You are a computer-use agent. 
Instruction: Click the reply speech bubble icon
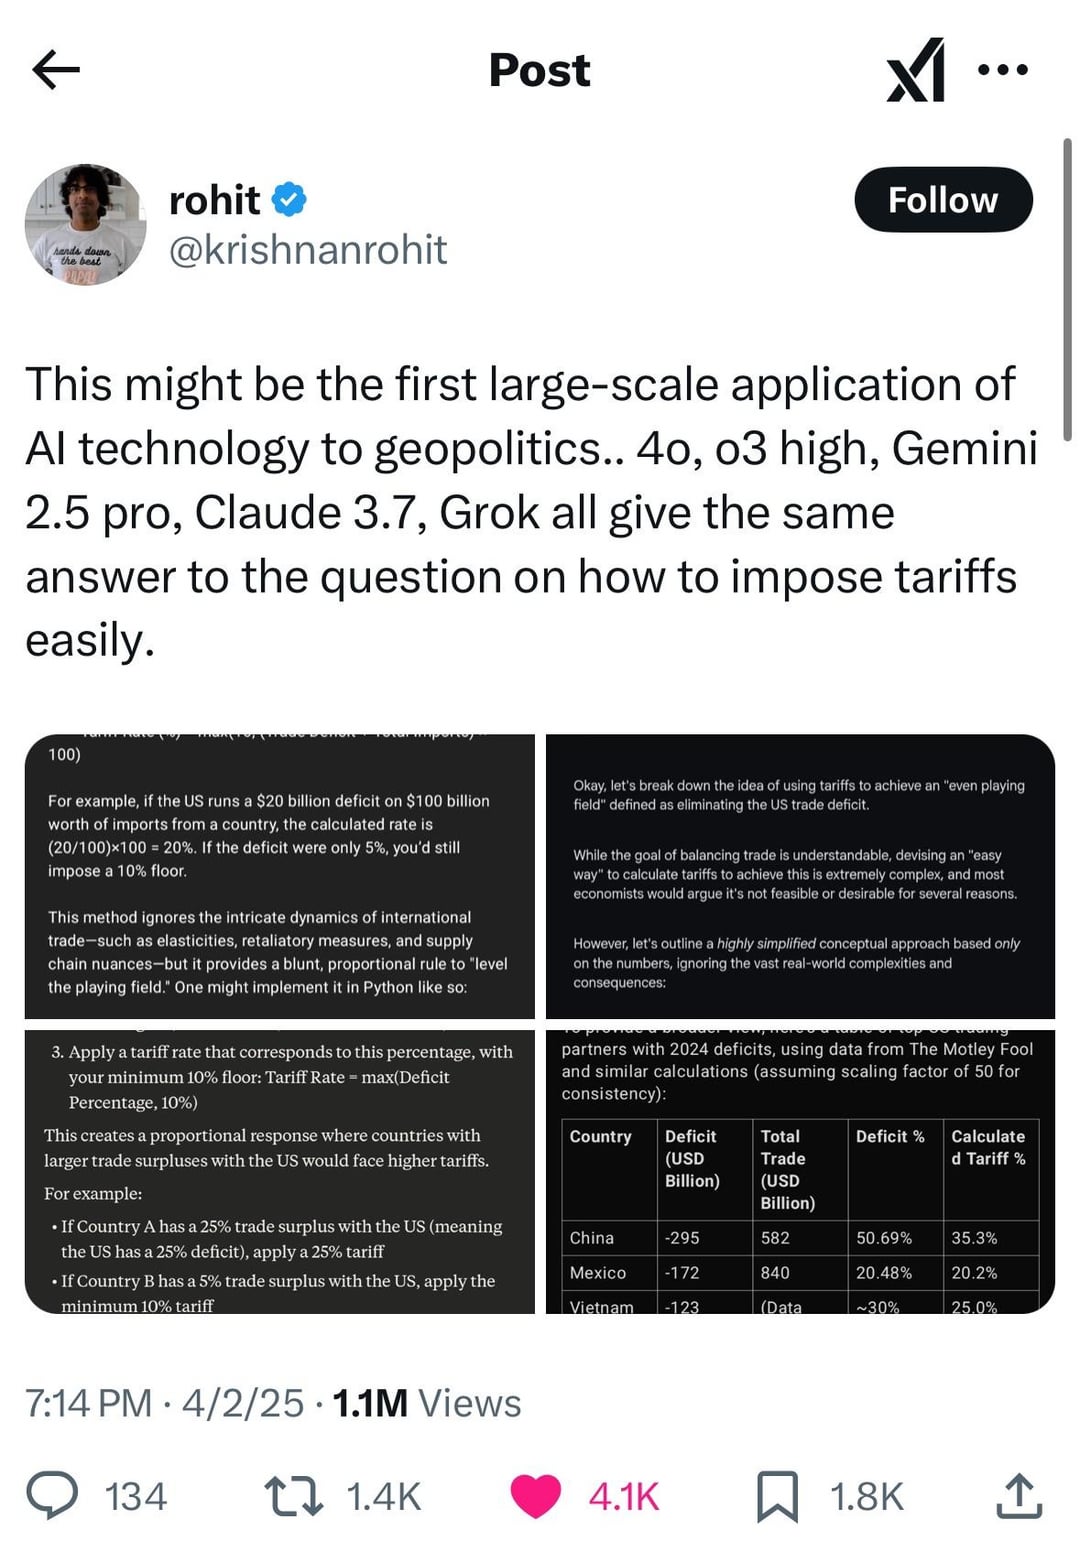click(52, 1496)
